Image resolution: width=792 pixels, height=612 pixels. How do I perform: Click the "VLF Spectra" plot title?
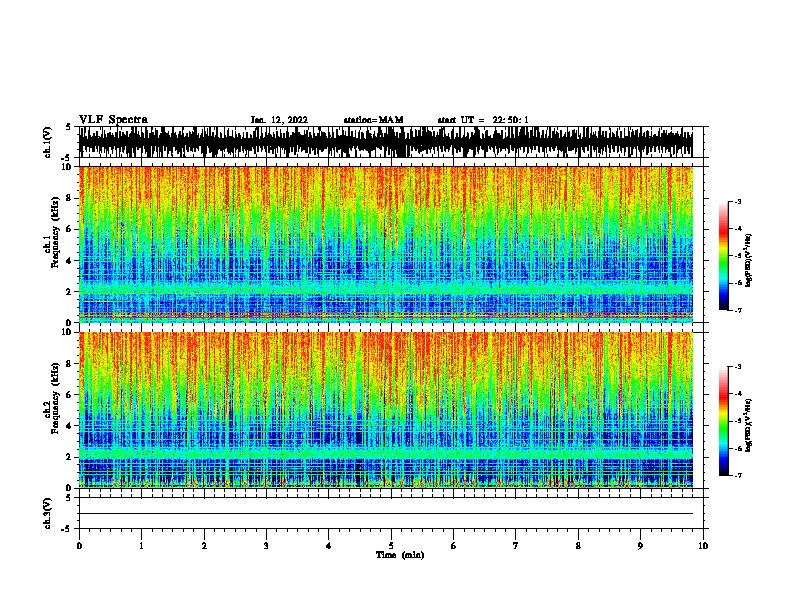[x=113, y=119]
